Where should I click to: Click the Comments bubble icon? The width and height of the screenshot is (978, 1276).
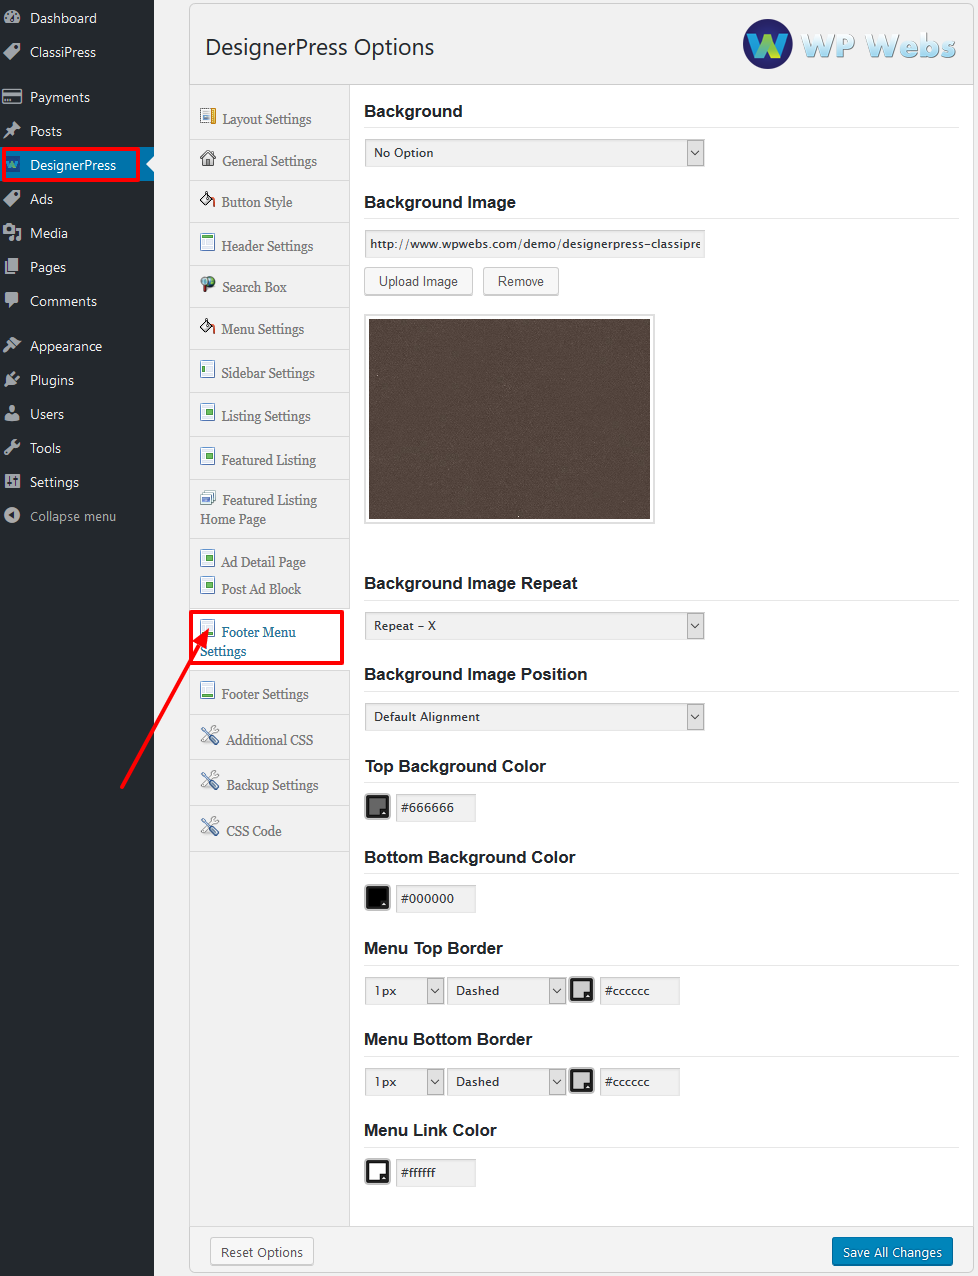click(x=12, y=300)
